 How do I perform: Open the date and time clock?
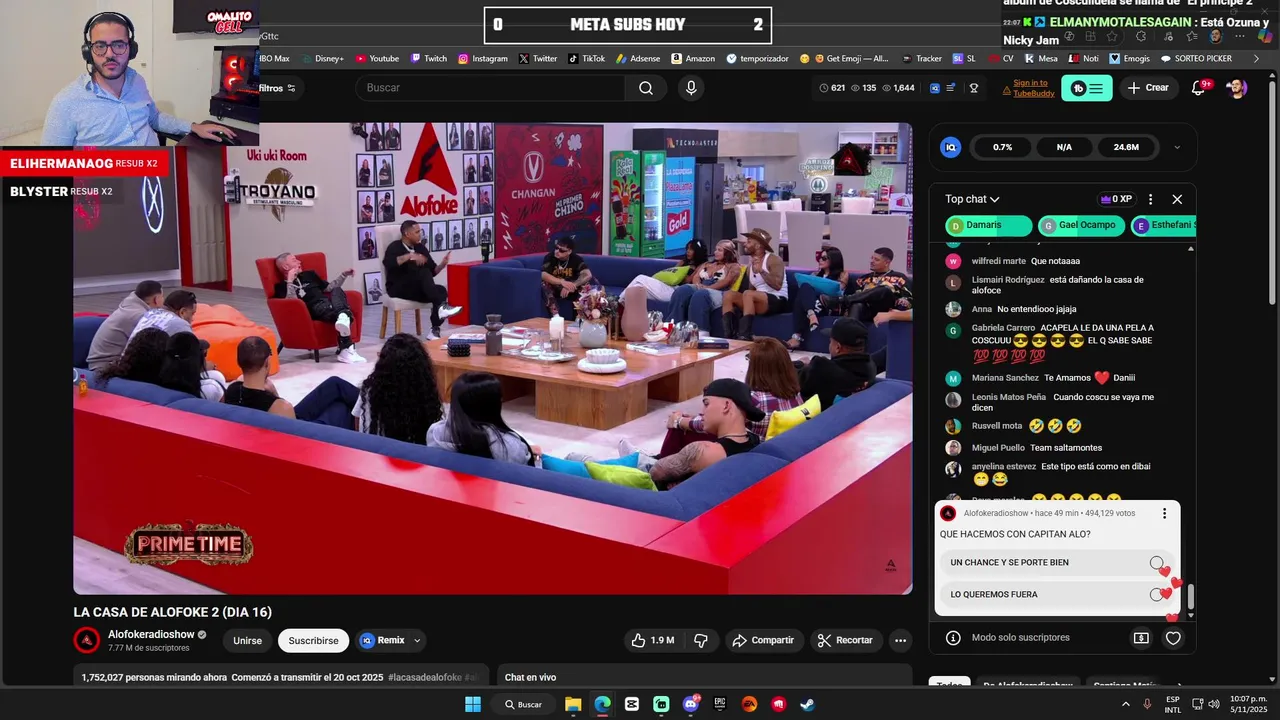tap(1248, 704)
